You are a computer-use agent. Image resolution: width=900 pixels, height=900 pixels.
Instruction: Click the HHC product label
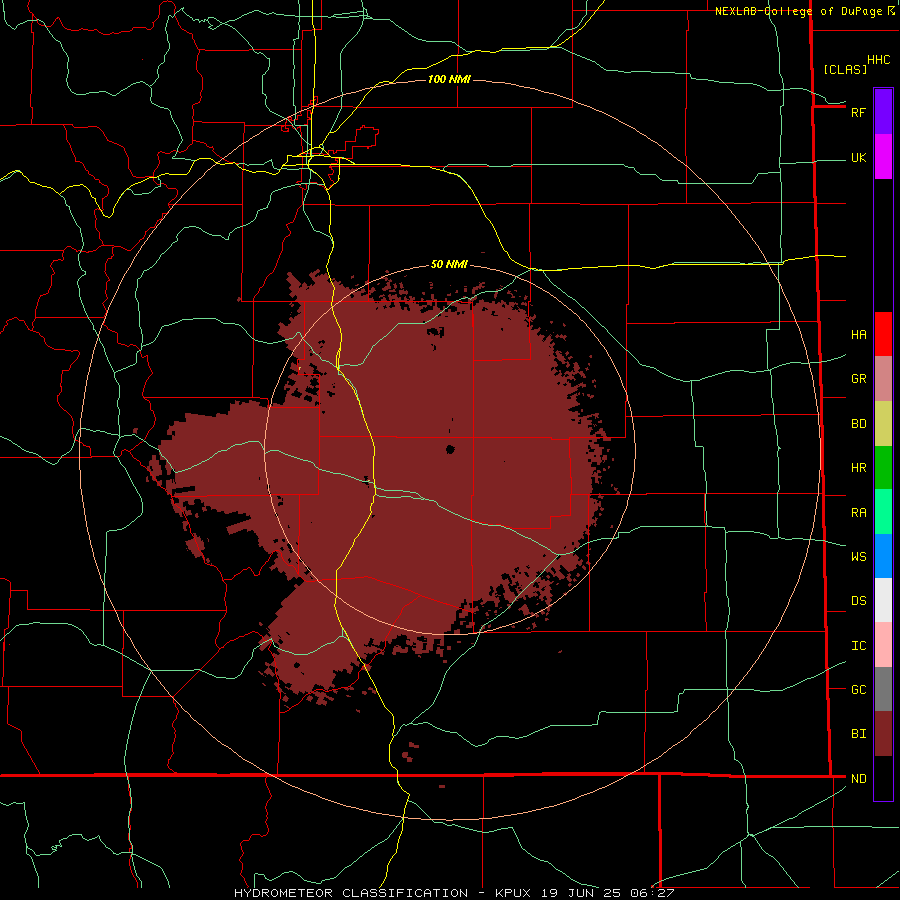tap(879, 60)
